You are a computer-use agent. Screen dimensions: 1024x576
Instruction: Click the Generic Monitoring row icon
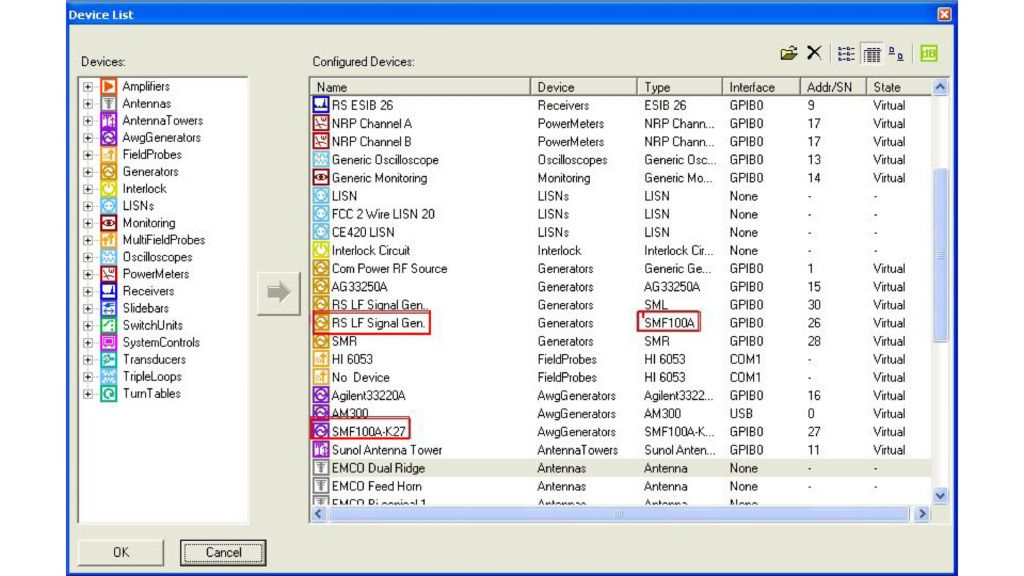click(x=320, y=178)
